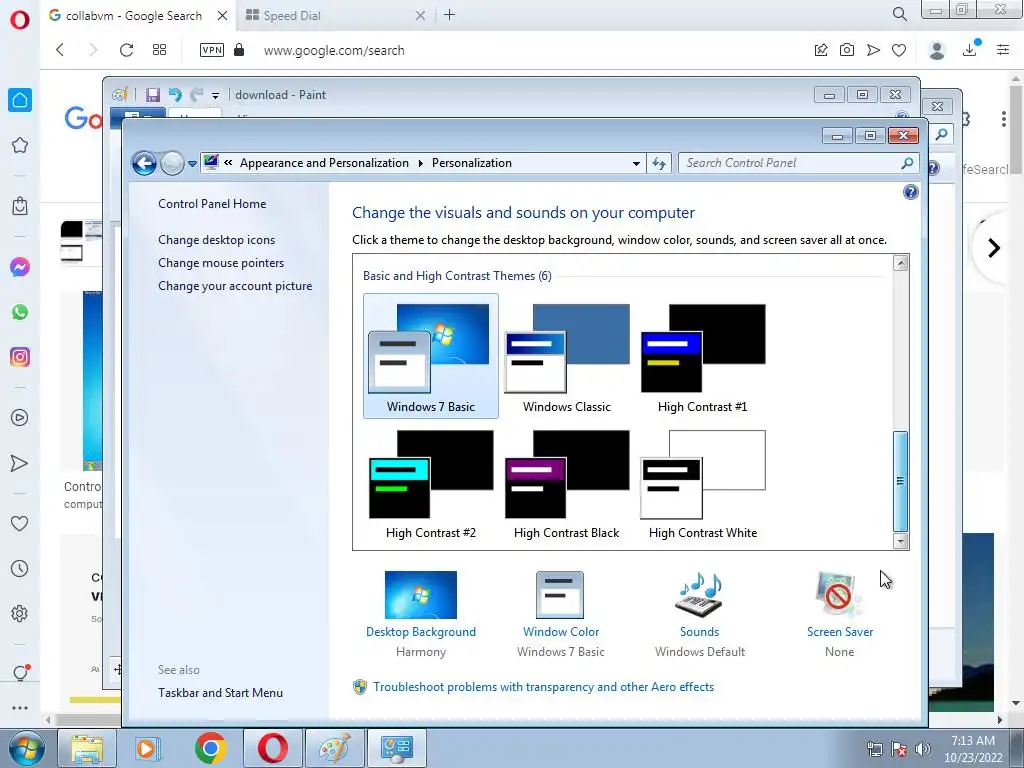
Task: Open Control Panel Home link
Action: click(212, 204)
